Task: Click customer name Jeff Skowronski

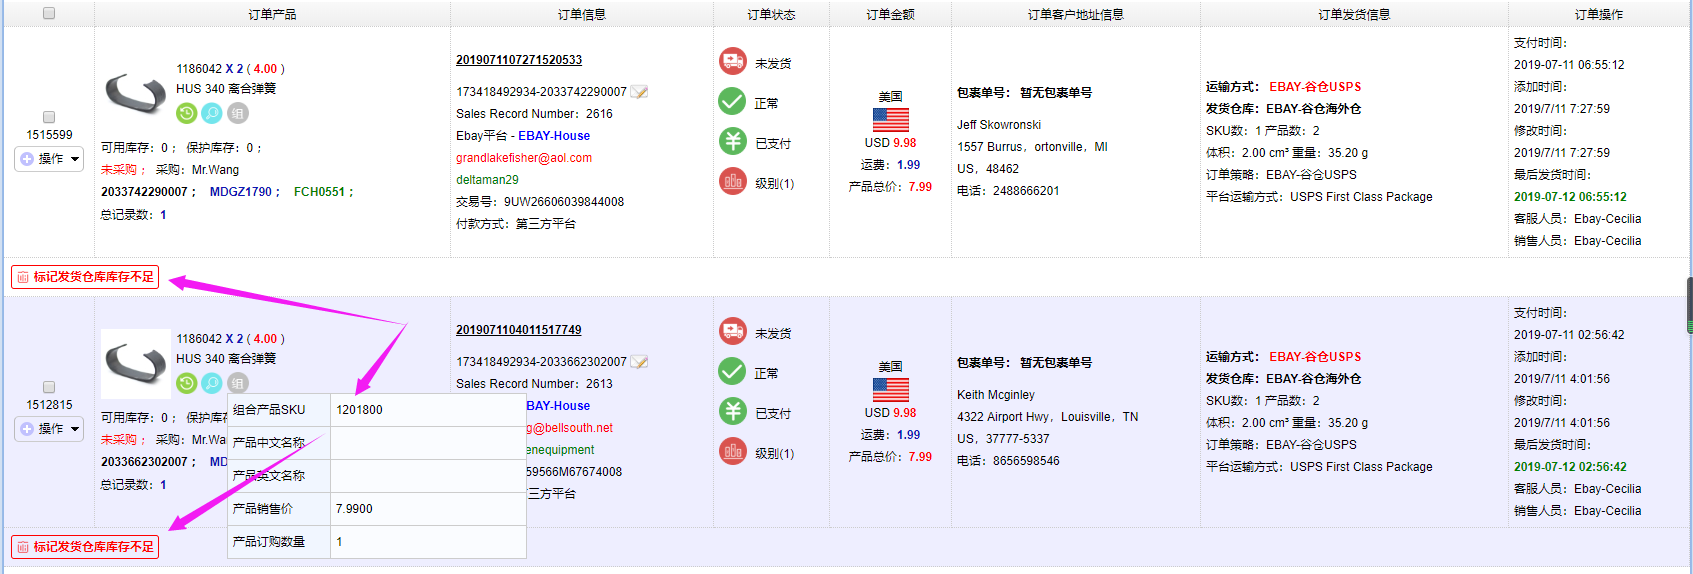Action: pyautogui.click(x=999, y=125)
